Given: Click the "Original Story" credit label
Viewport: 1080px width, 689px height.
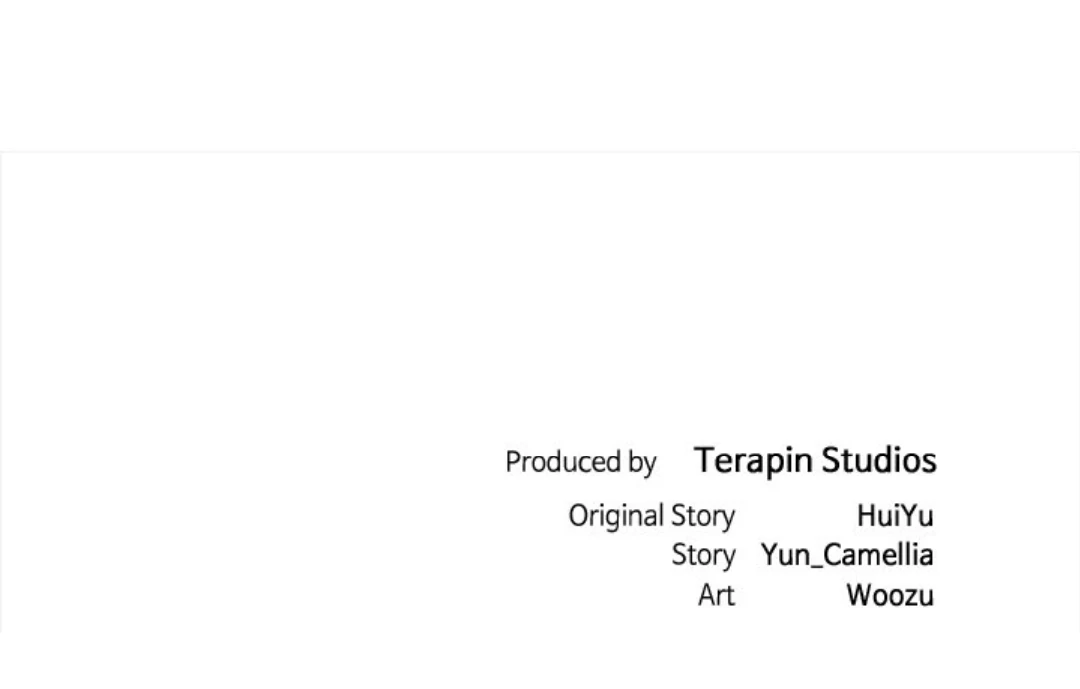Looking at the screenshot, I should point(651,516).
